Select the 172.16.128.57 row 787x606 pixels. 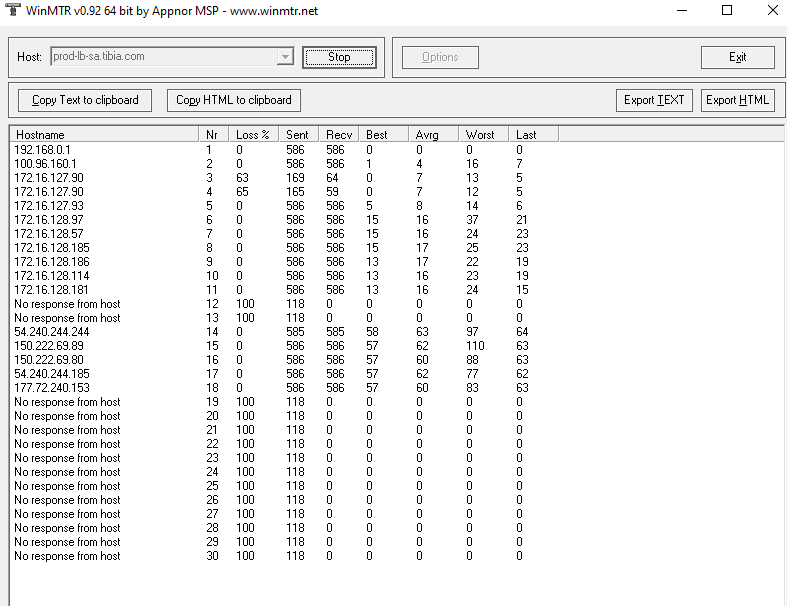284,234
